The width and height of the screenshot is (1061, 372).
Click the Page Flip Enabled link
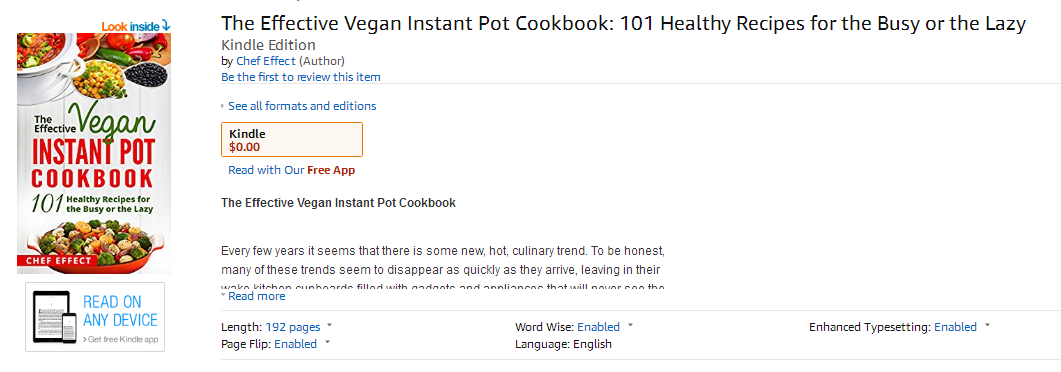pos(295,344)
